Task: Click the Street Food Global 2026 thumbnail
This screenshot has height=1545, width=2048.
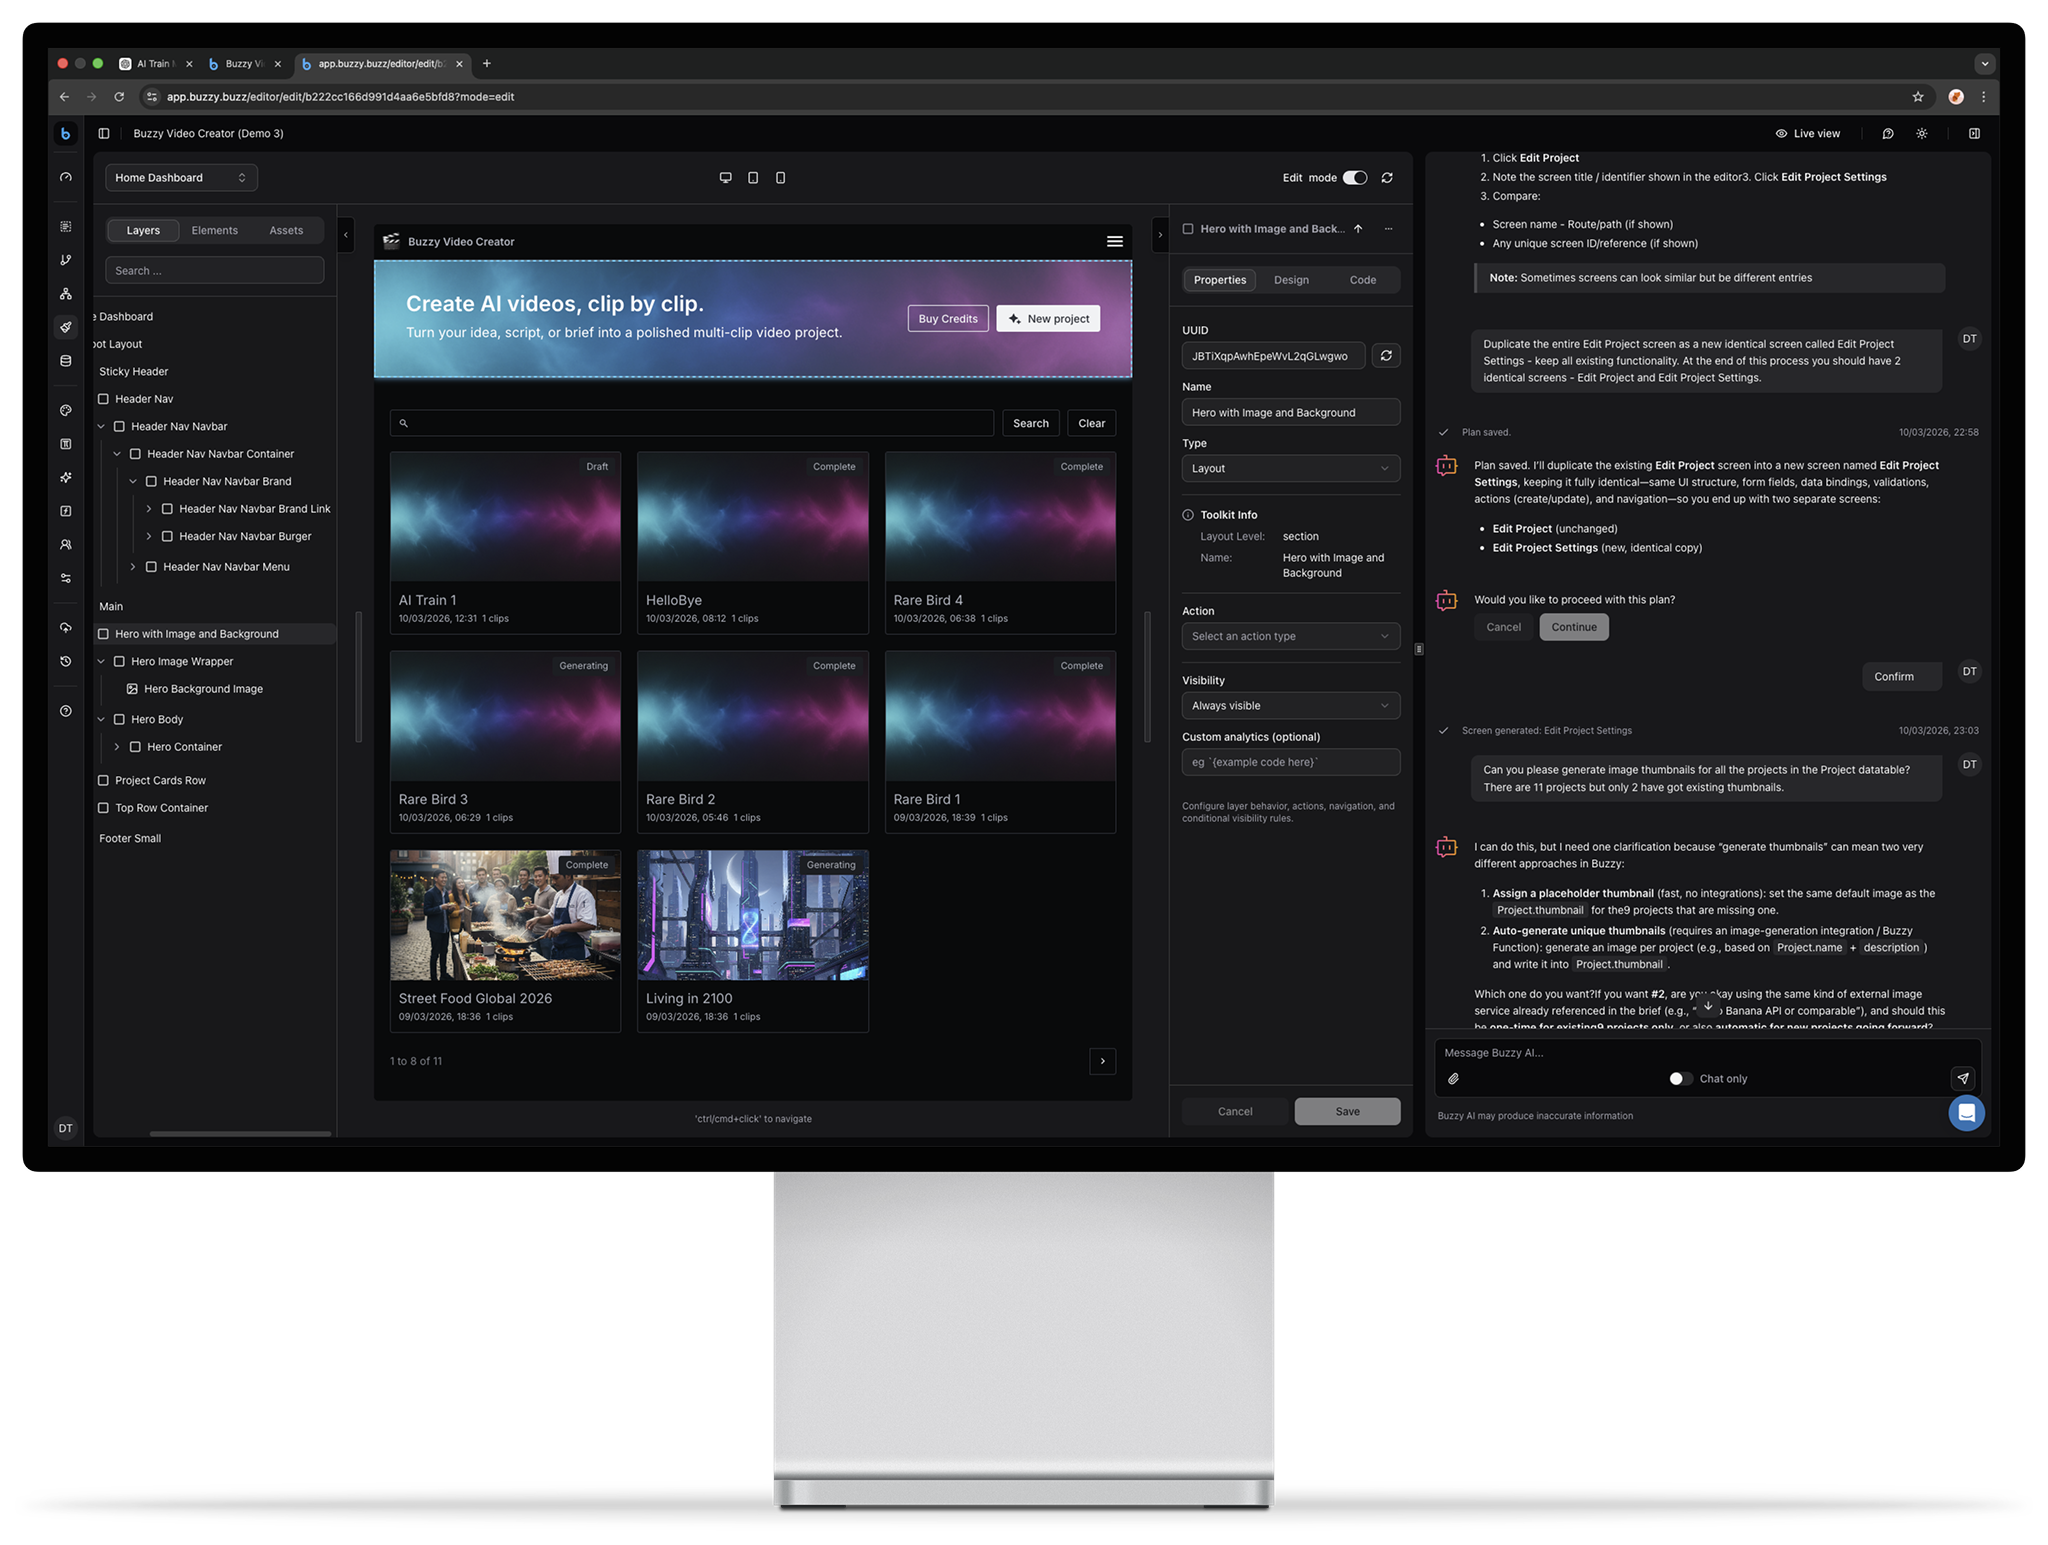Action: 505,915
